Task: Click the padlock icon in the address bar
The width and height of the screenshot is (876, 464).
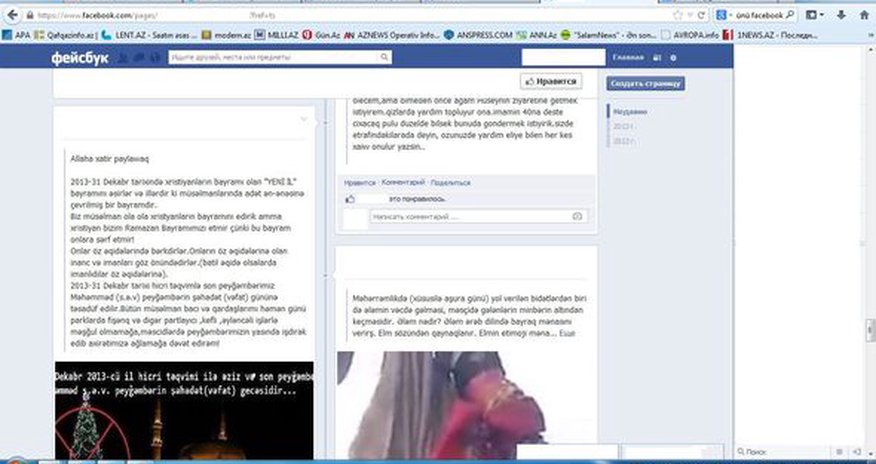Action: pyautogui.click(x=30, y=16)
